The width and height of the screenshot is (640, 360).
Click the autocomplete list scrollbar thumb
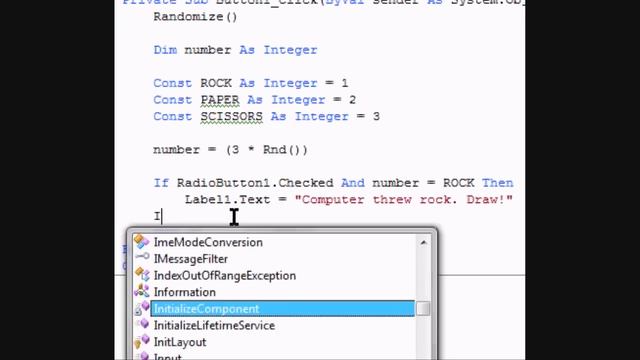[423, 309]
